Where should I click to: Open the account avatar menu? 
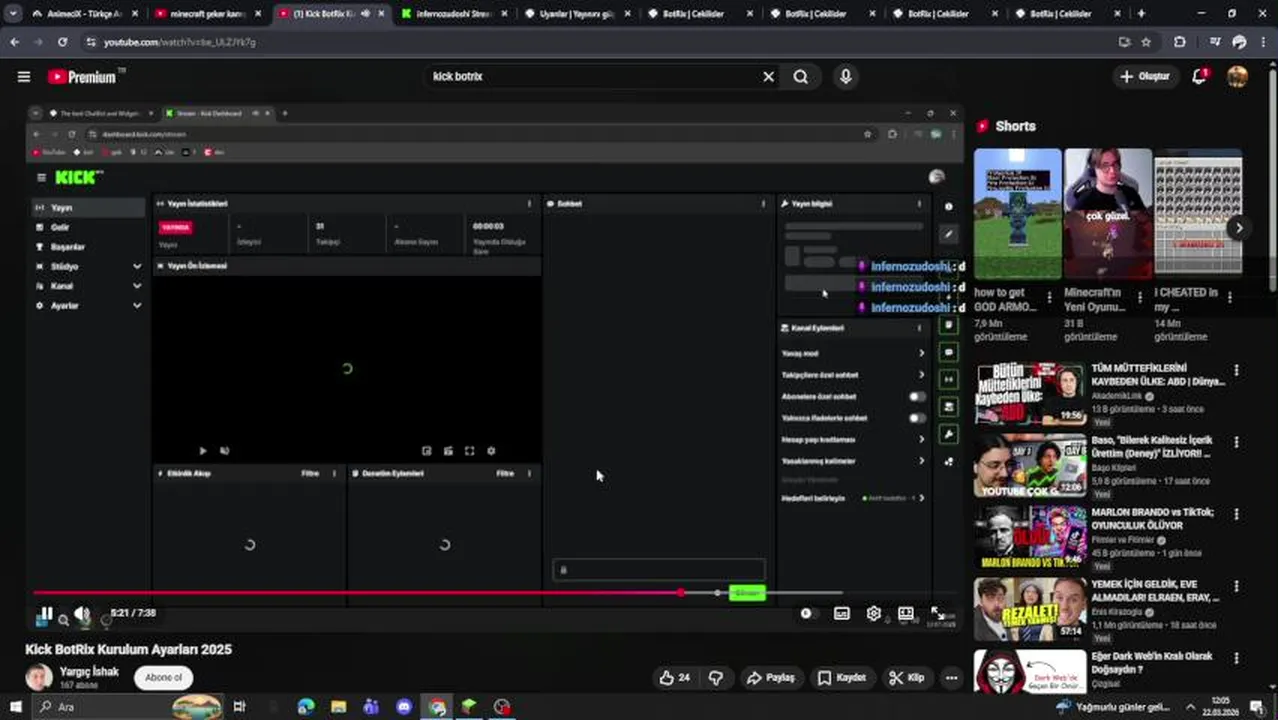click(1237, 77)
